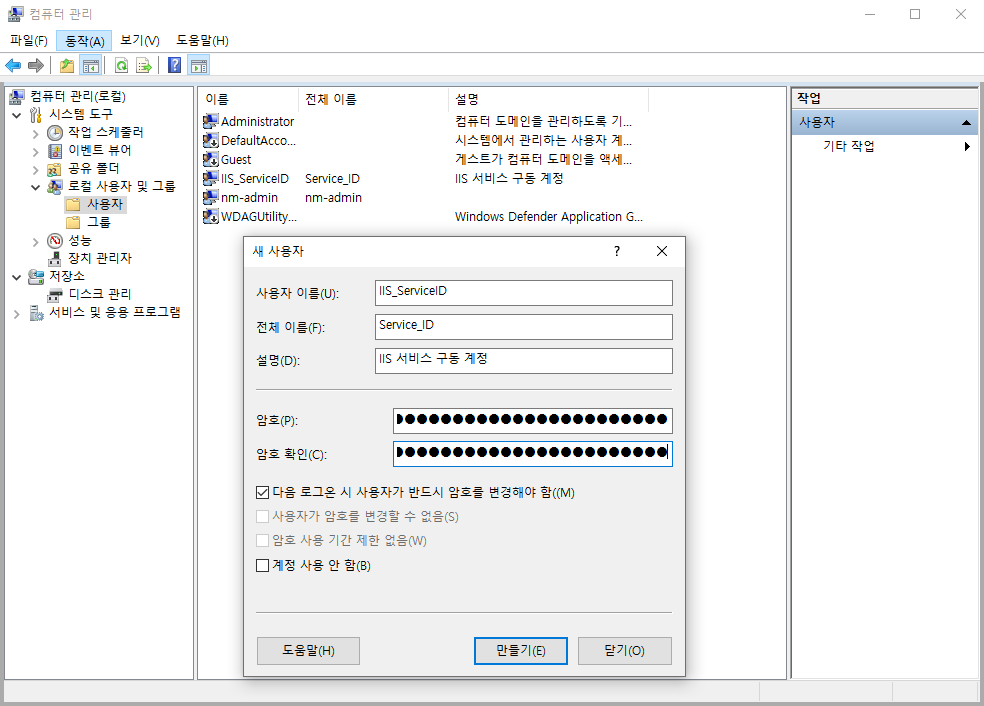The width and height of the screenshot is (984, 706).
Task: Collapse the 시스템 도구 tree node
Action: point(17,115)
